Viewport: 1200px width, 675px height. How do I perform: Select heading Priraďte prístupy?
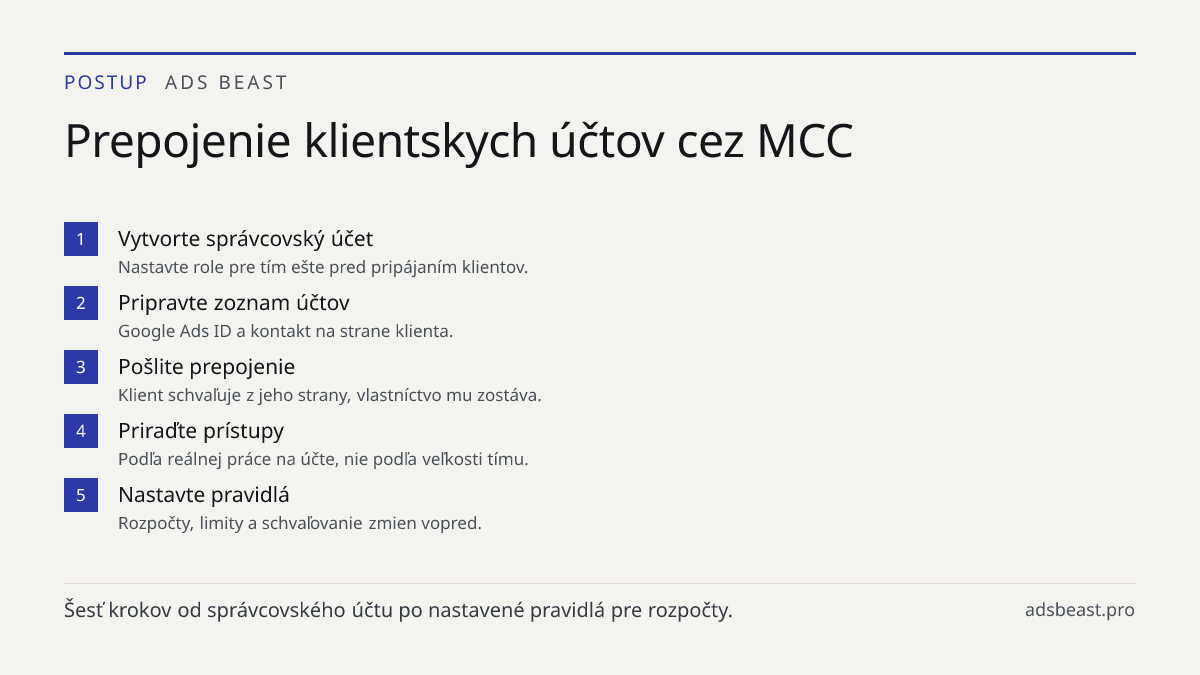pyautogui.click(x=201, y=430)
